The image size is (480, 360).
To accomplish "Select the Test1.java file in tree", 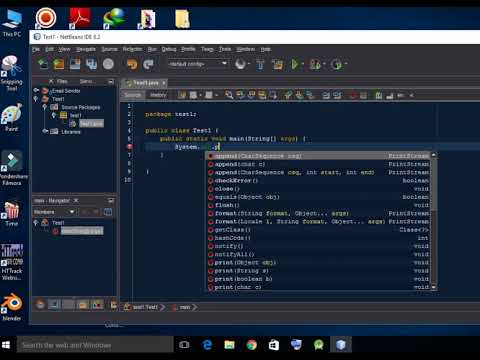I will [x=91, y=124].
